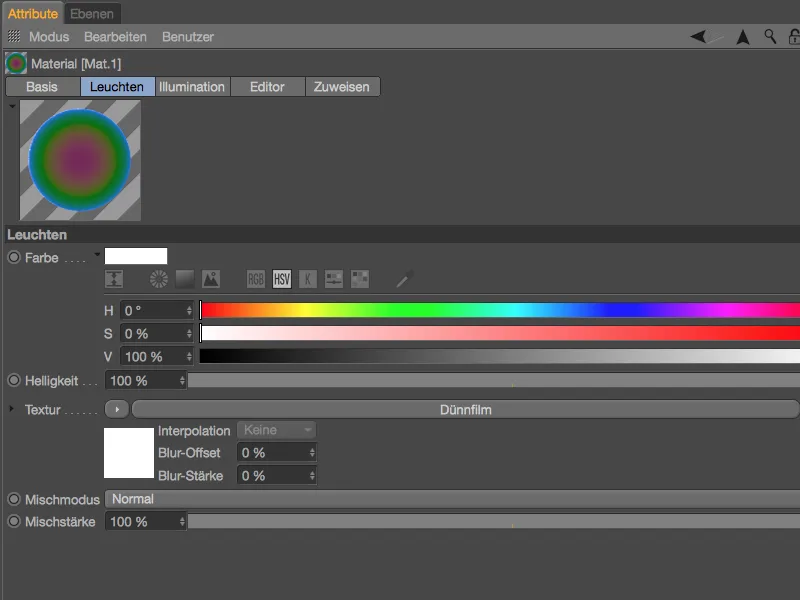Expand the Textur section triangle
Viewport: 800px width, 600px height.
(11, 409)
